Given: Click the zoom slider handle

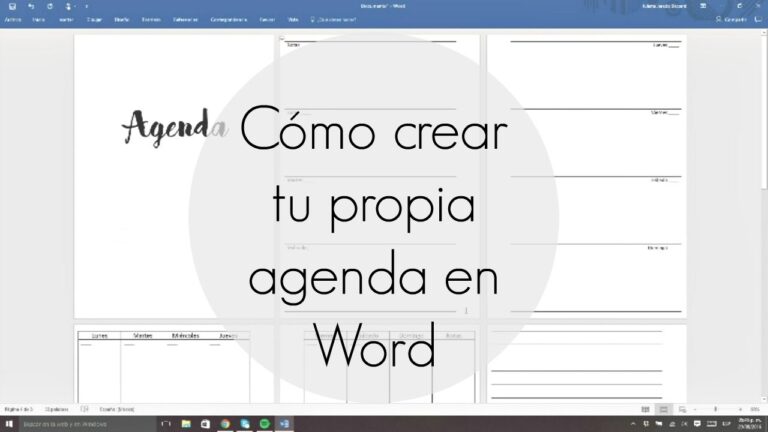Looking at the screenshot, I should 716,409.
